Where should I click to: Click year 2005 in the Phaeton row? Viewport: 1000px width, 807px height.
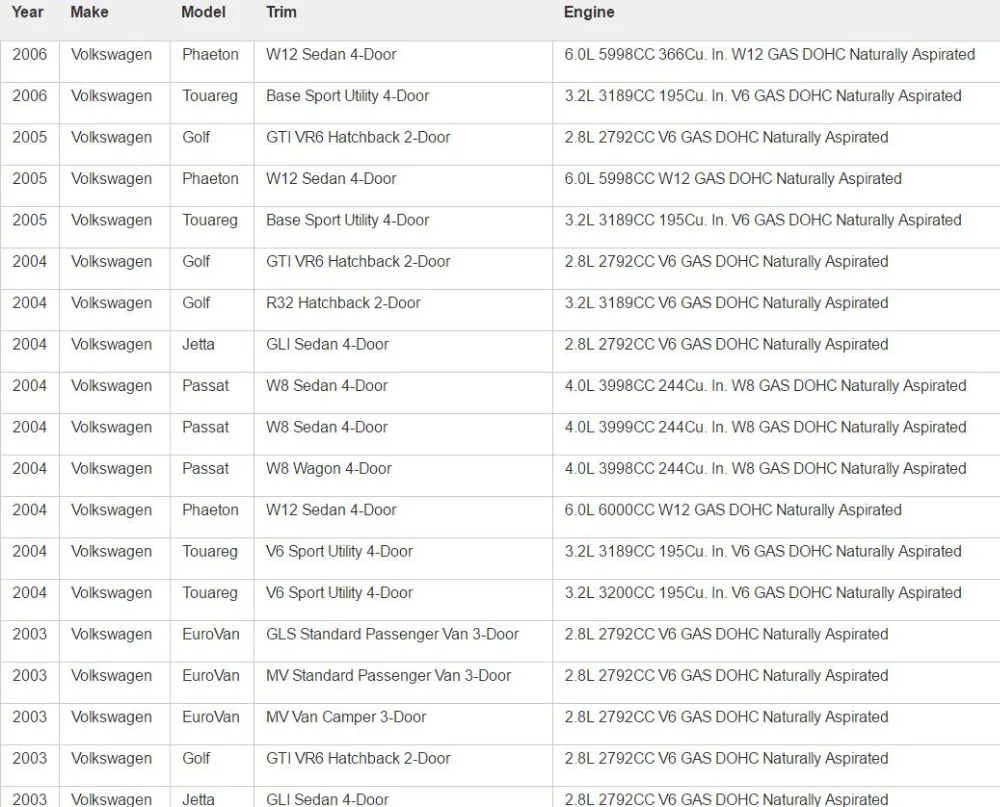pyautogui.click(x=29, y=179)
